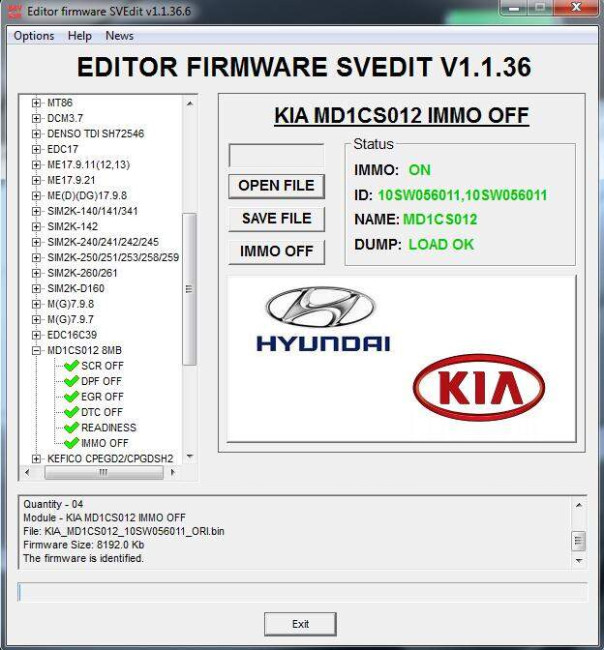Select DPF OFF tree item

[x=101, y=381]
